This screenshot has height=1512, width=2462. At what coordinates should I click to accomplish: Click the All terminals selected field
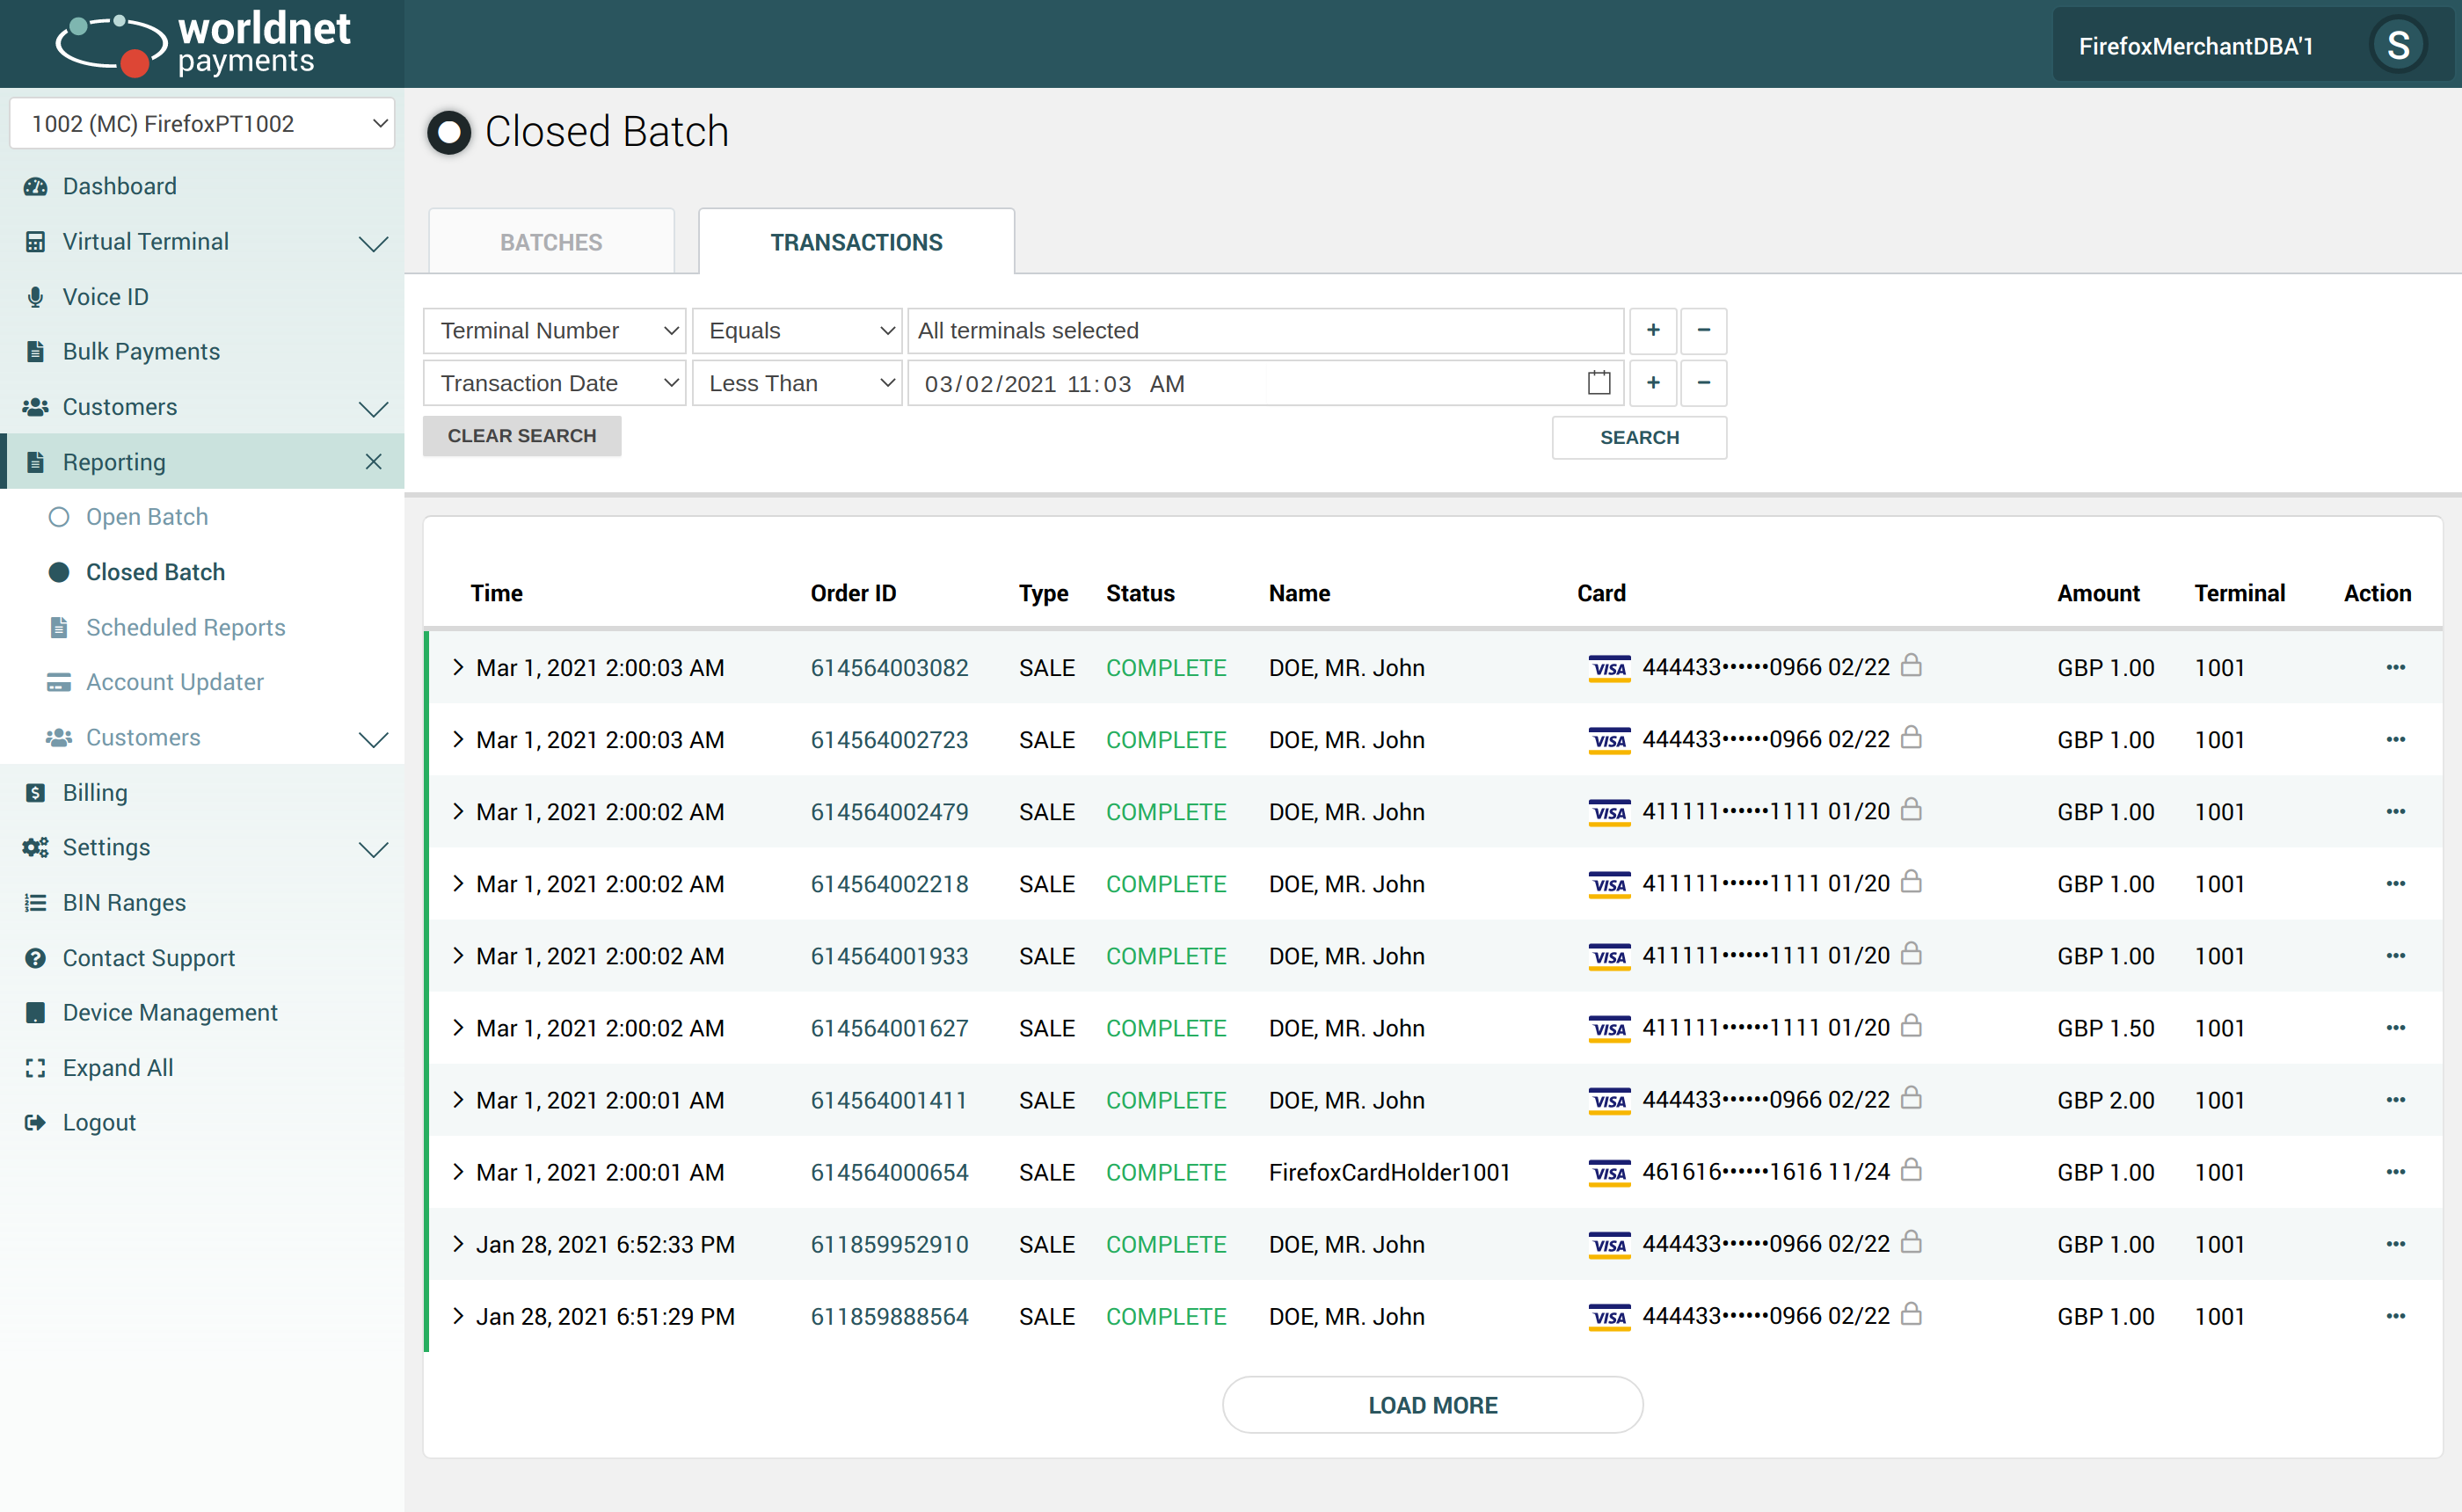[1264, 330]
